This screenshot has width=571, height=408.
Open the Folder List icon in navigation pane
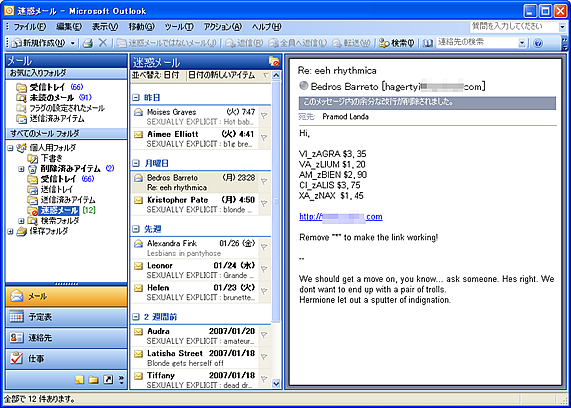point(94,380)
